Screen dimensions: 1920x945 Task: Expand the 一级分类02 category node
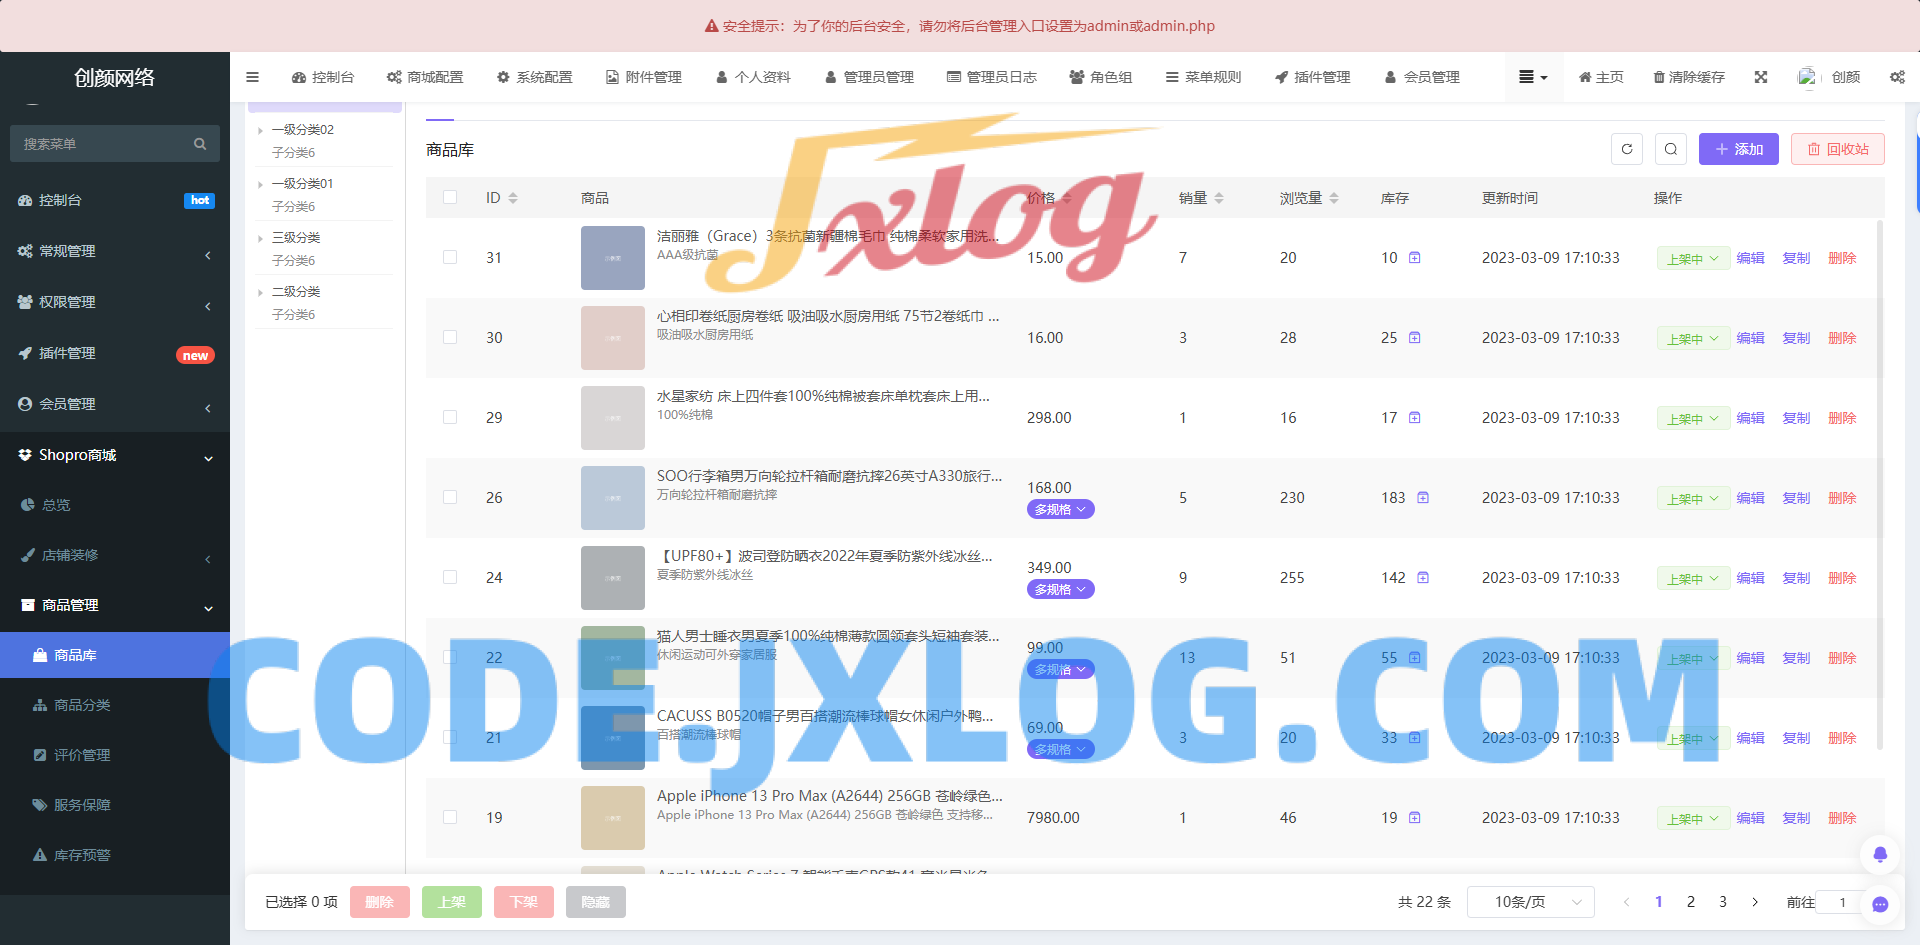pos(261,129)
